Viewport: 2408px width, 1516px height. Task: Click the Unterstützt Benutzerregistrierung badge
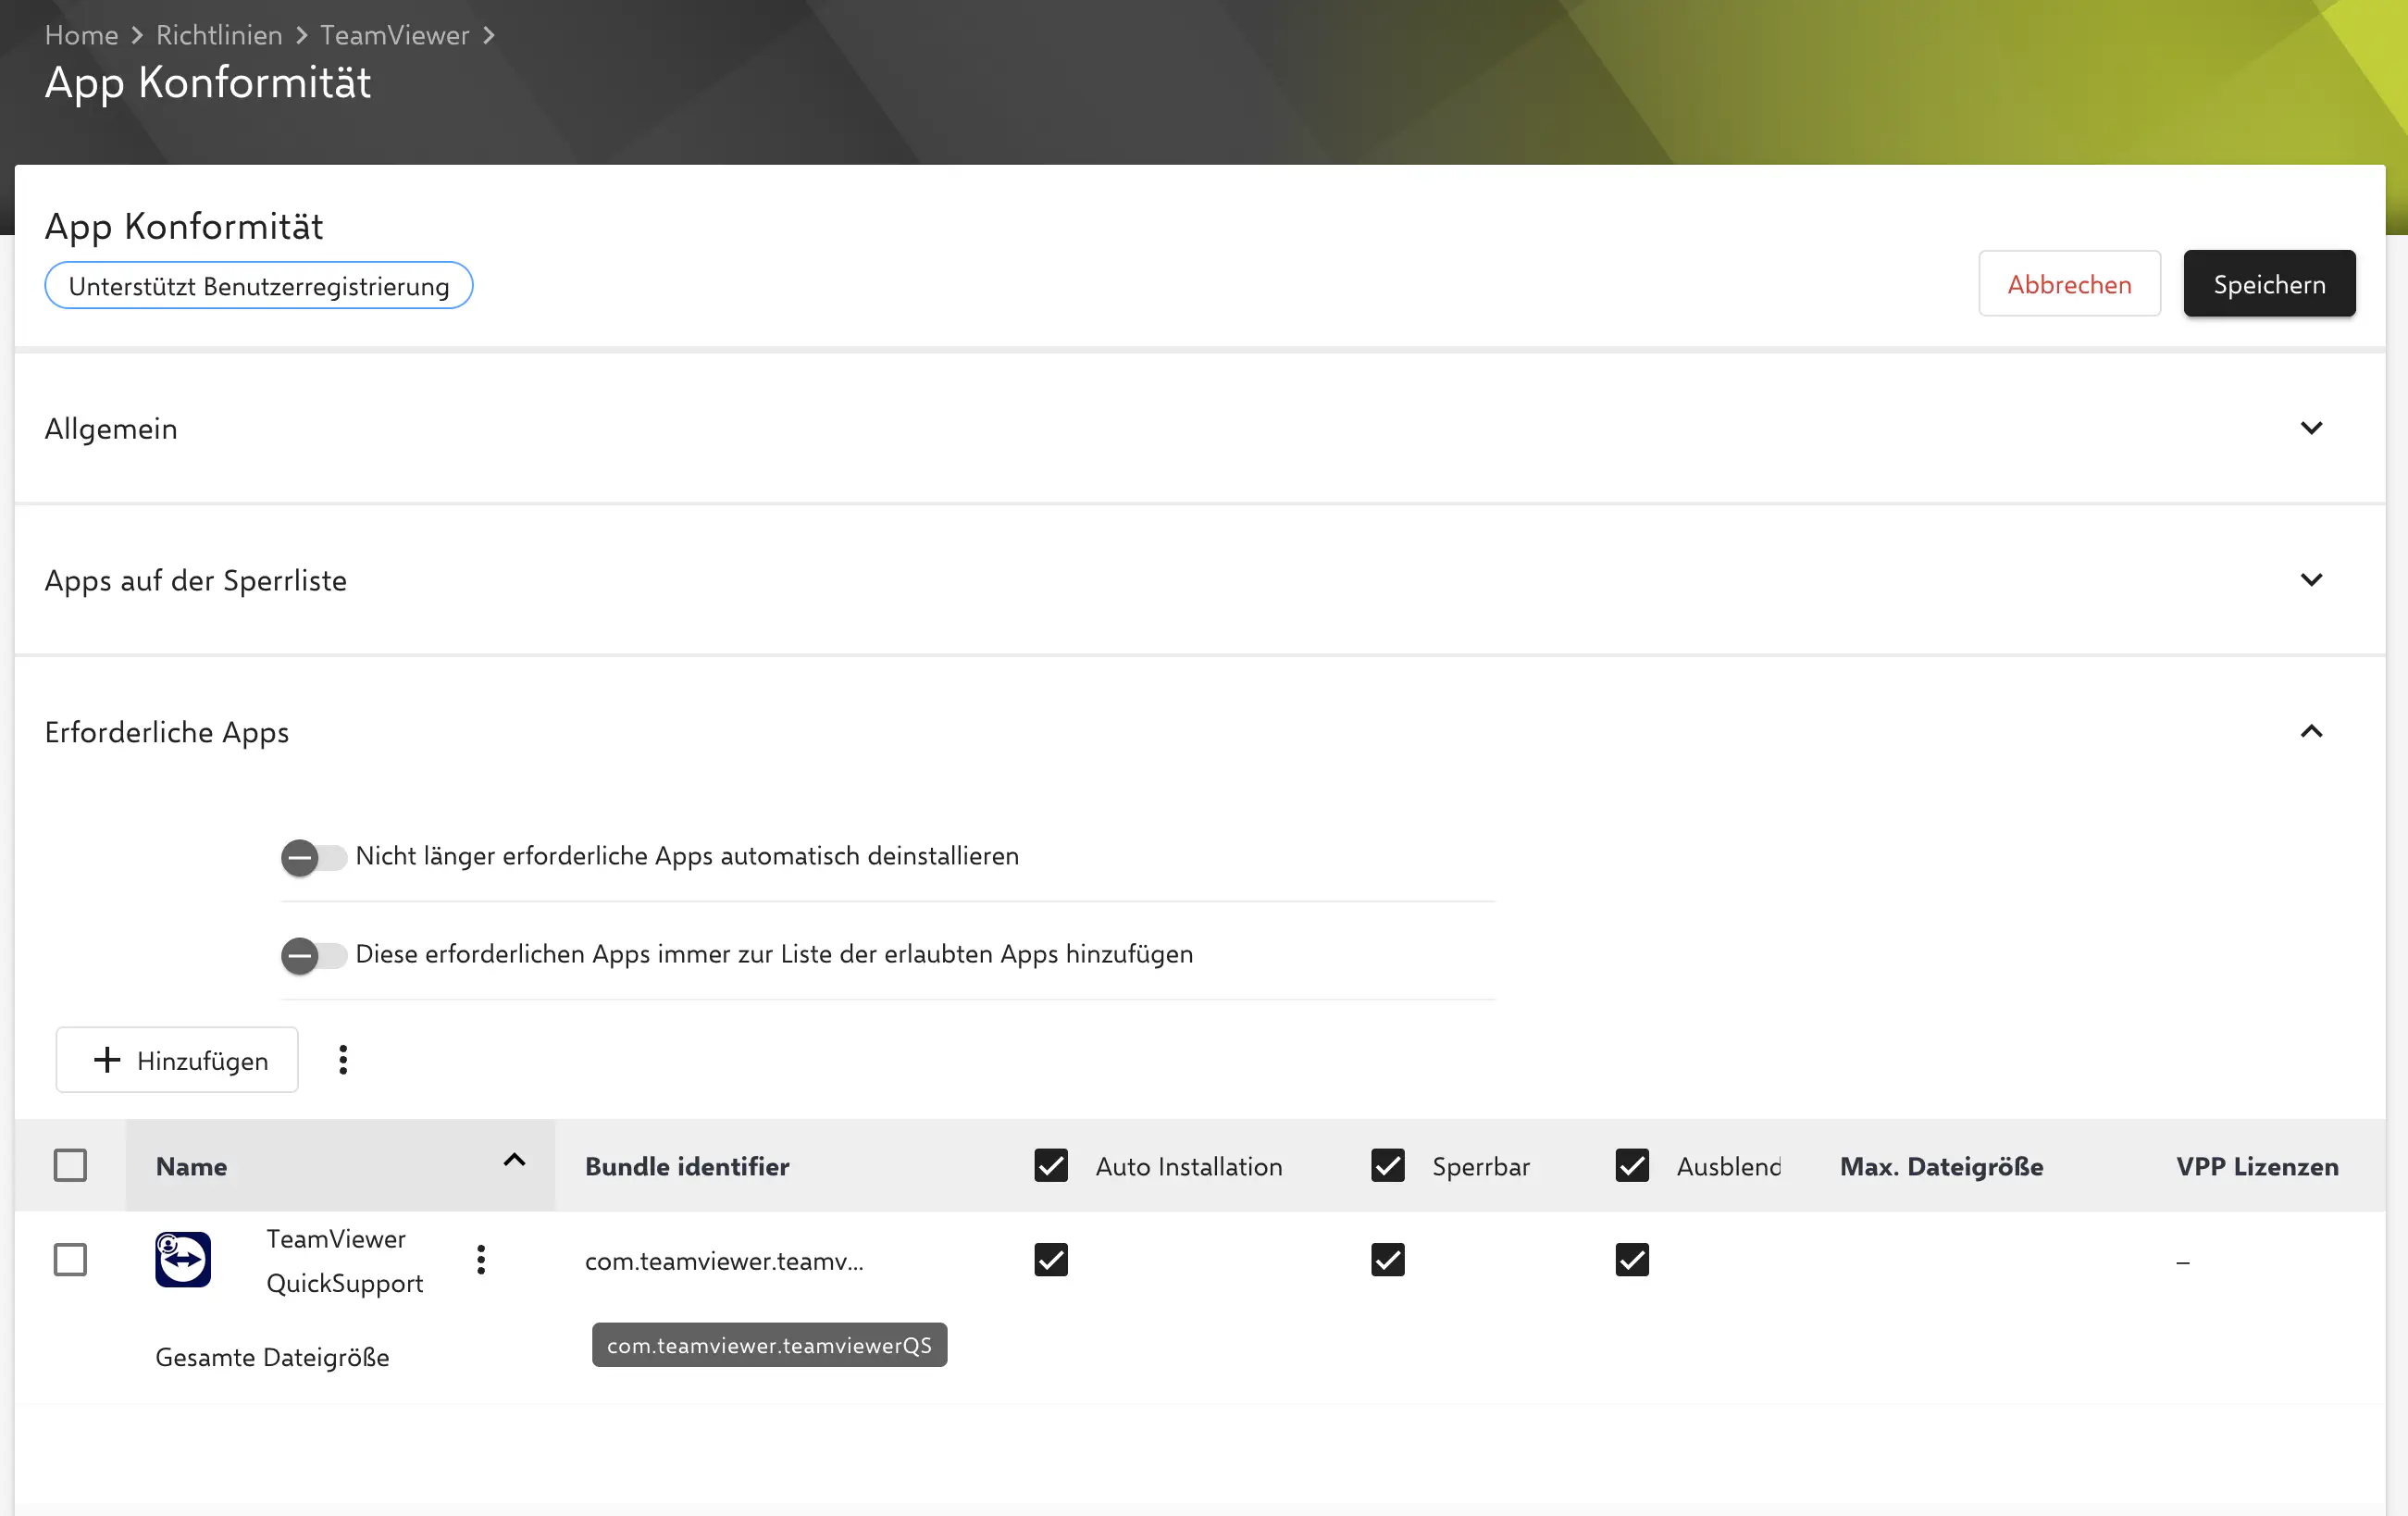pos(258,285)
